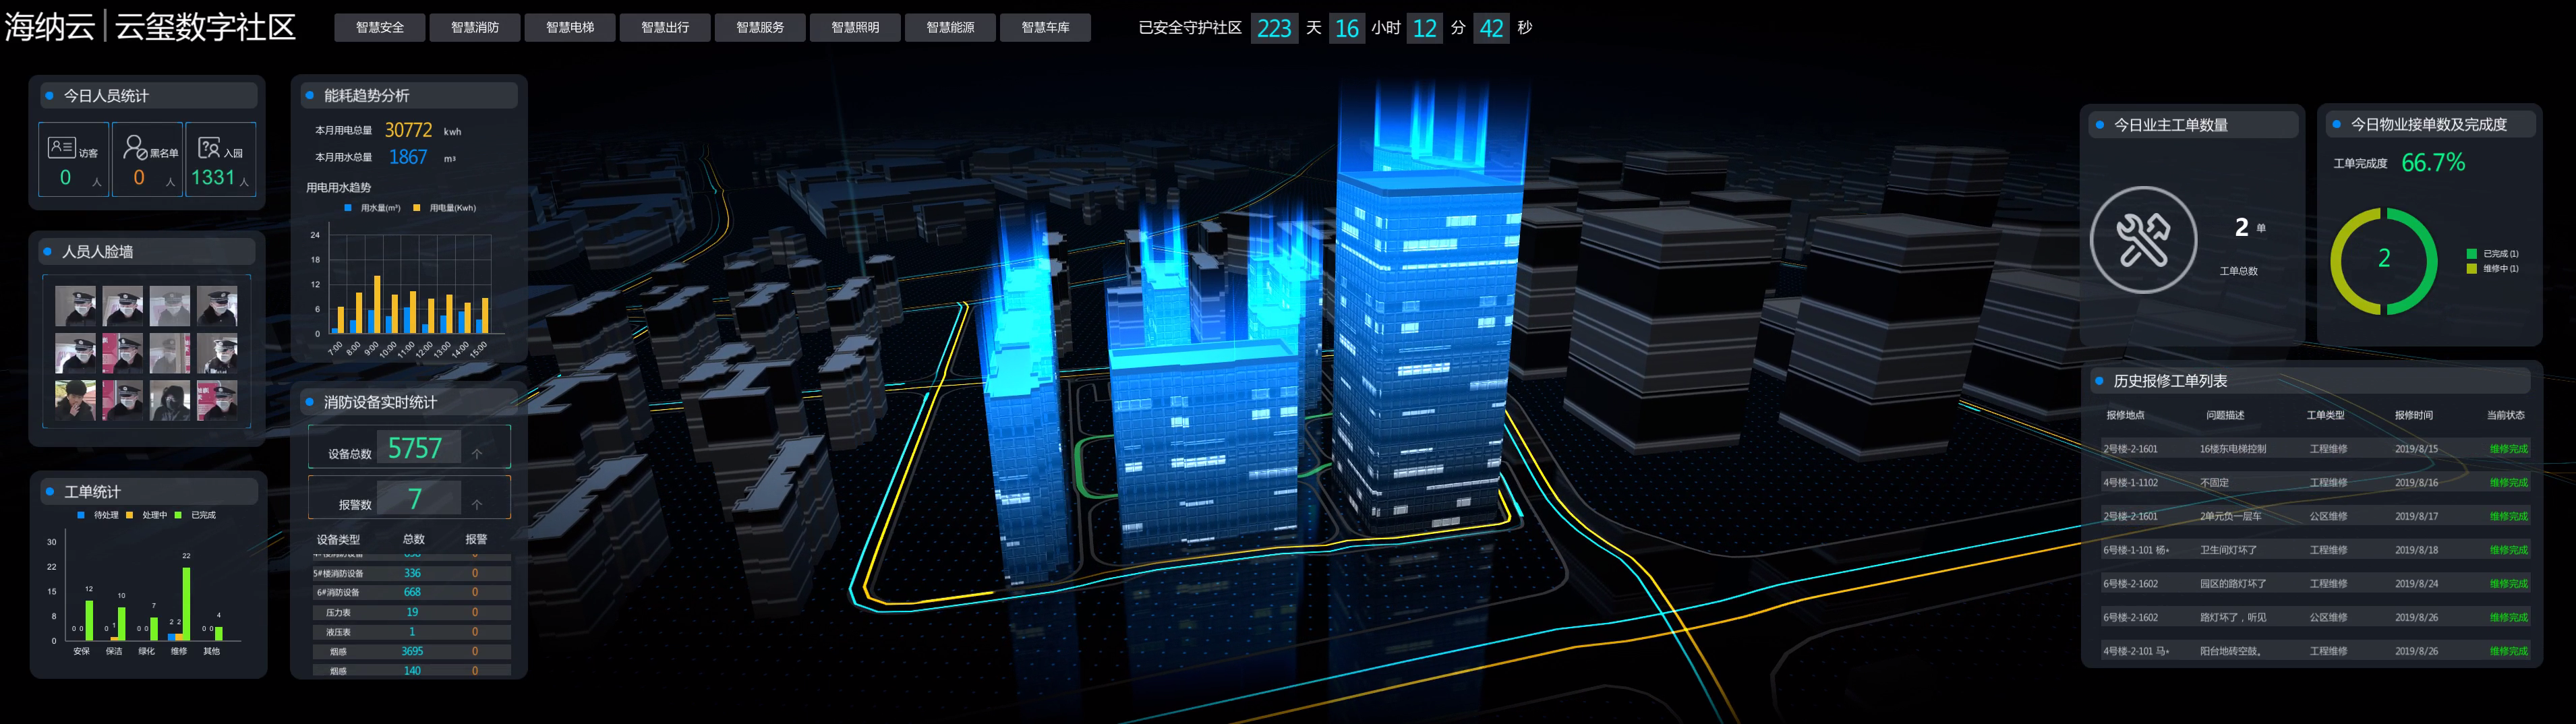Click the blacklist (黑名单) person icon
Viewport: 2576px width, 724px height.
(x=135, y=148)
